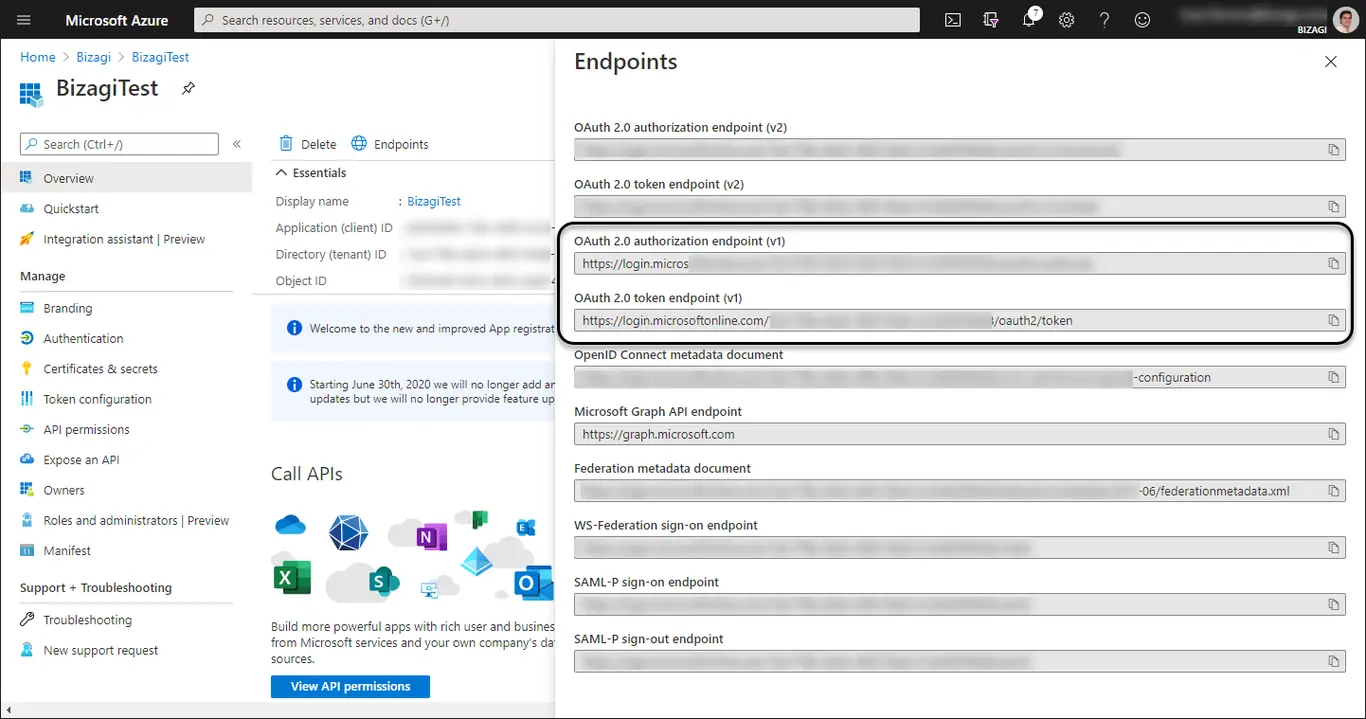Image resolution: width=1366 pixels, height=719 pixels.
Task: Launch Cloud Shell from top bar
Action: pyautogui.click(x=954, y=20)
